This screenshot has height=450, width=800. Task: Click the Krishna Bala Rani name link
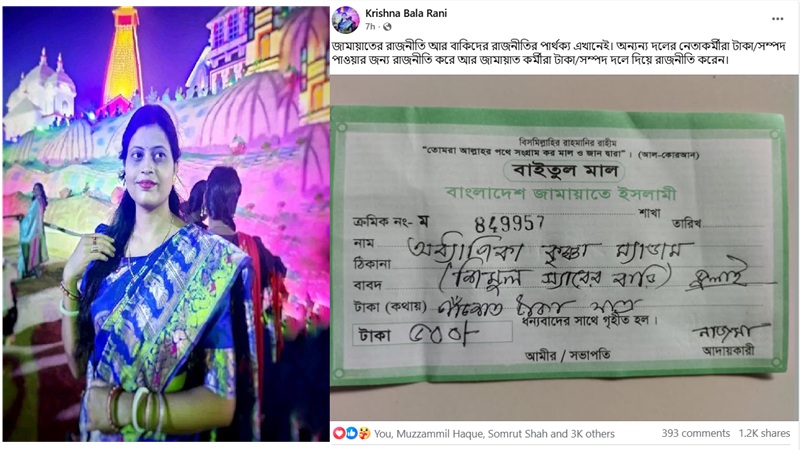click(x=406, y=13)
